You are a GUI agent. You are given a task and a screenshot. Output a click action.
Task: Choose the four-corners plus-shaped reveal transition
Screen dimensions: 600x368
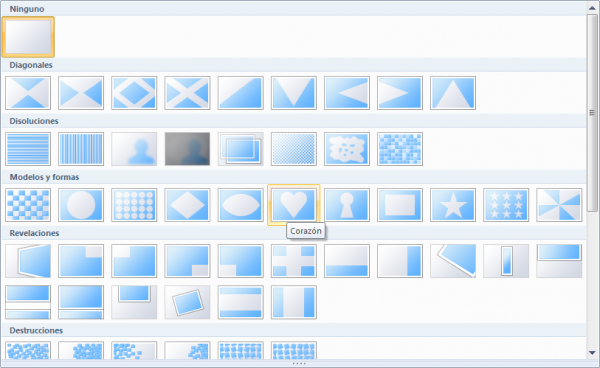click(x=294, y=261)
